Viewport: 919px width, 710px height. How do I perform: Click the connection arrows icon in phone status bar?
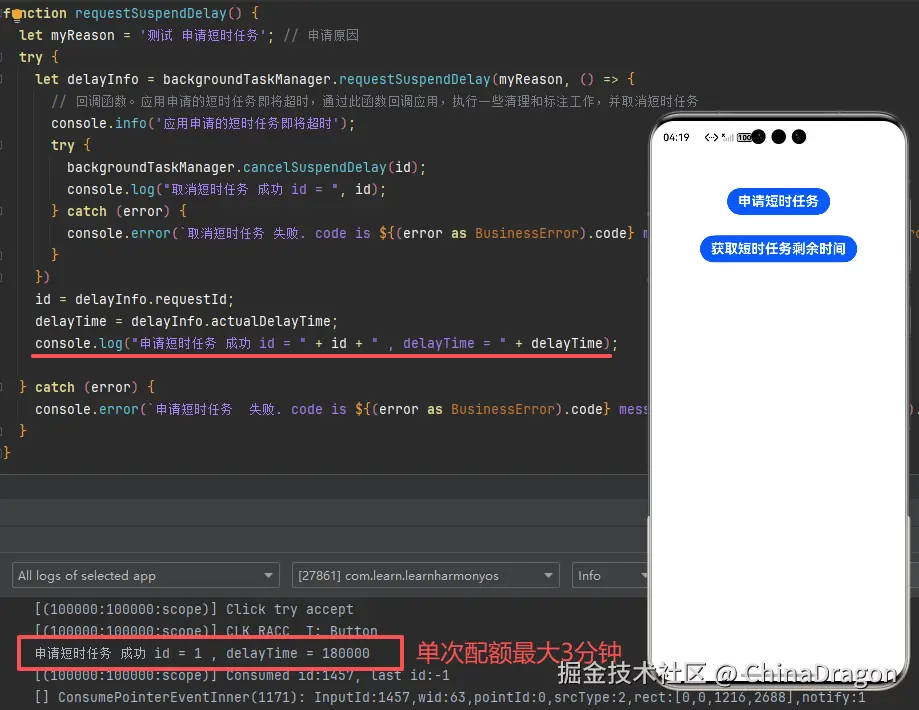[x=711, y=137]
